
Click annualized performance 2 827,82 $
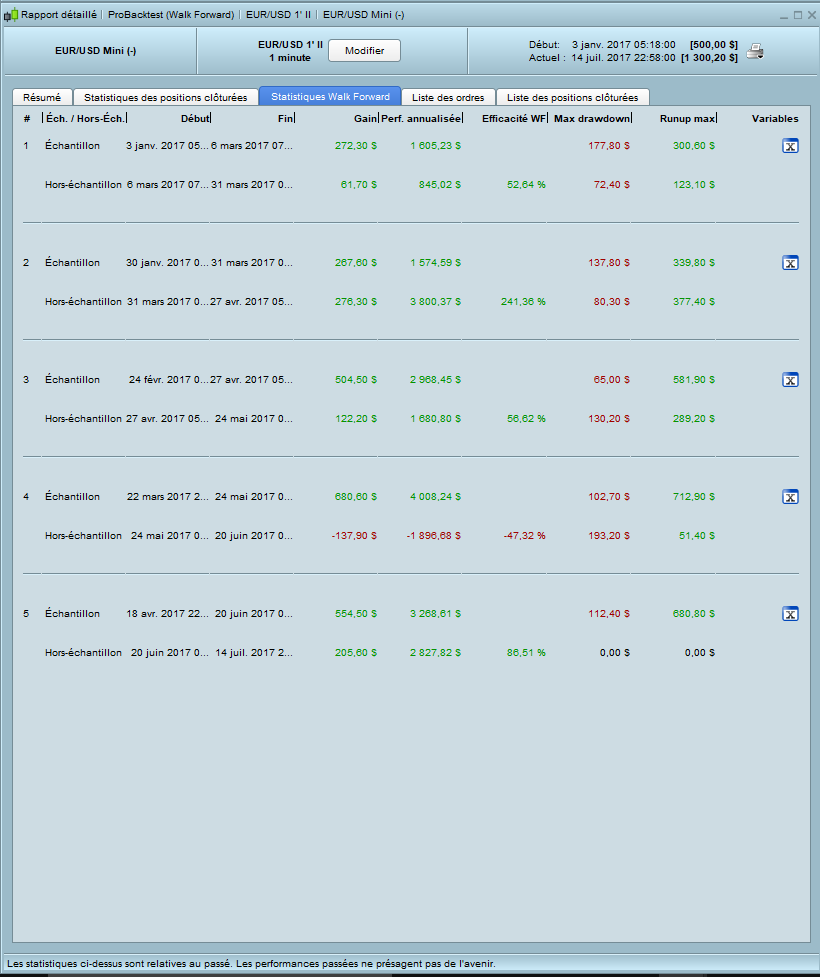click(x=436, y=653)
